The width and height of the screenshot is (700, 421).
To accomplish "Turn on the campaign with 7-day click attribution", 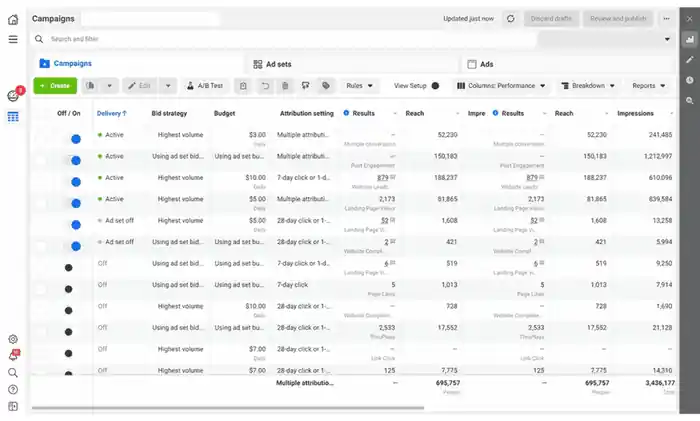I will tap(69, 289).
